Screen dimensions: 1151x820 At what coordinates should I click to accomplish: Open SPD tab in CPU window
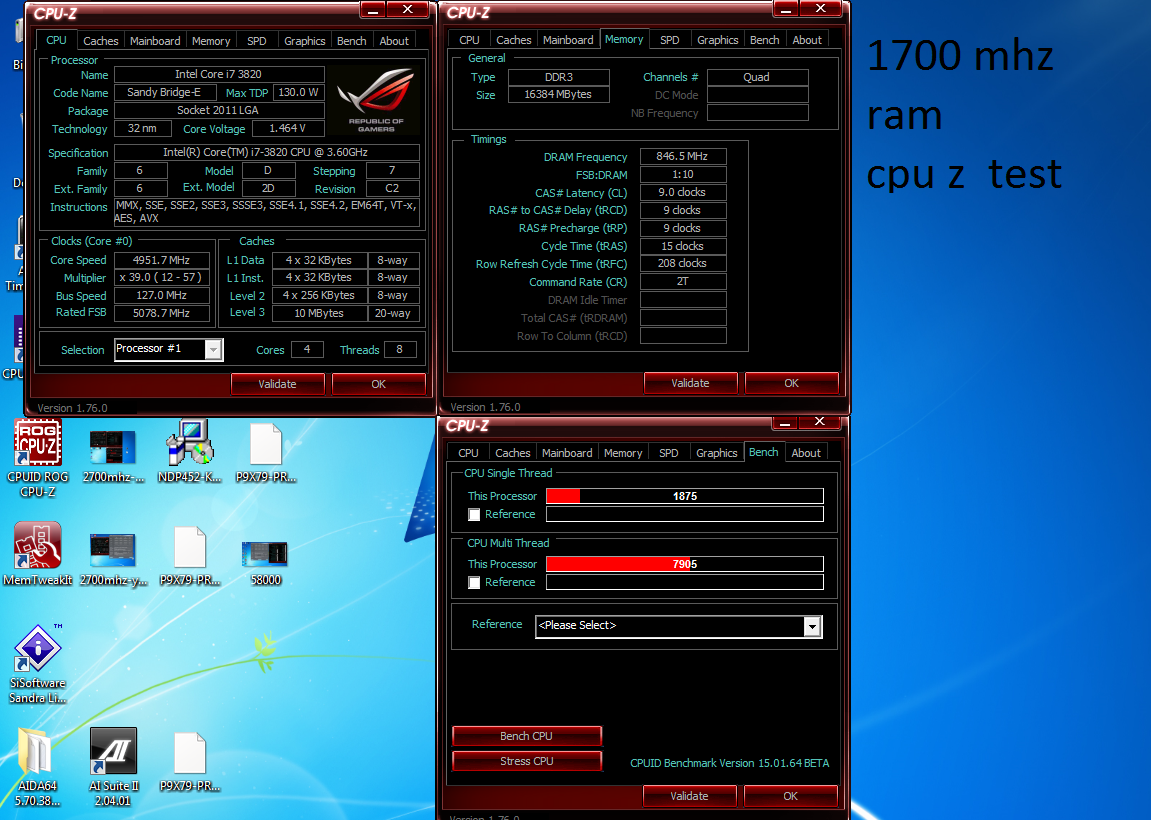(x=256, y=41)
